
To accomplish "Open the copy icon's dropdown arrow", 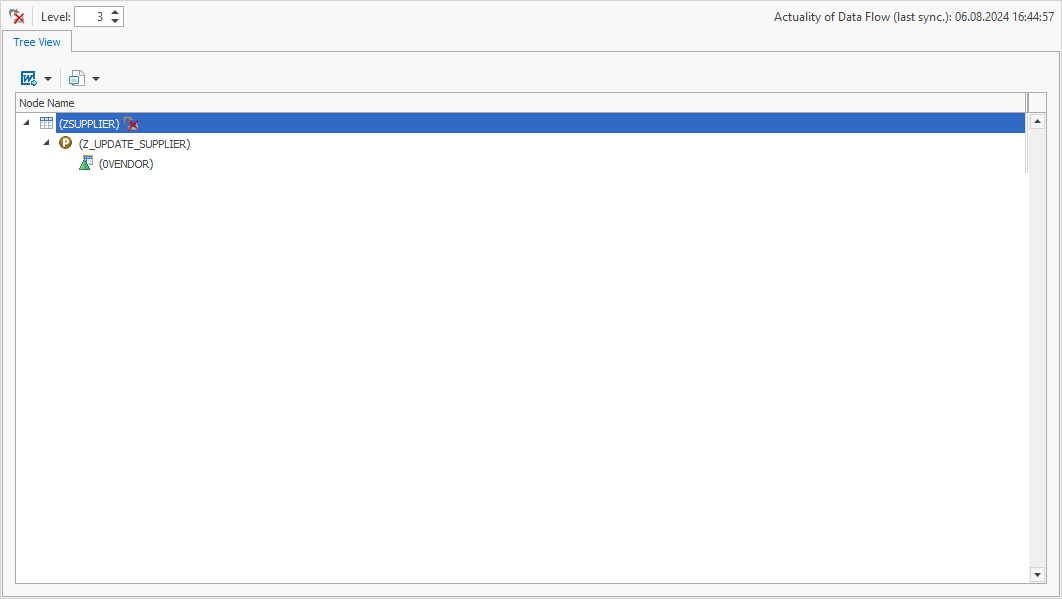I will pyautogui.click(x=96, y=78).
